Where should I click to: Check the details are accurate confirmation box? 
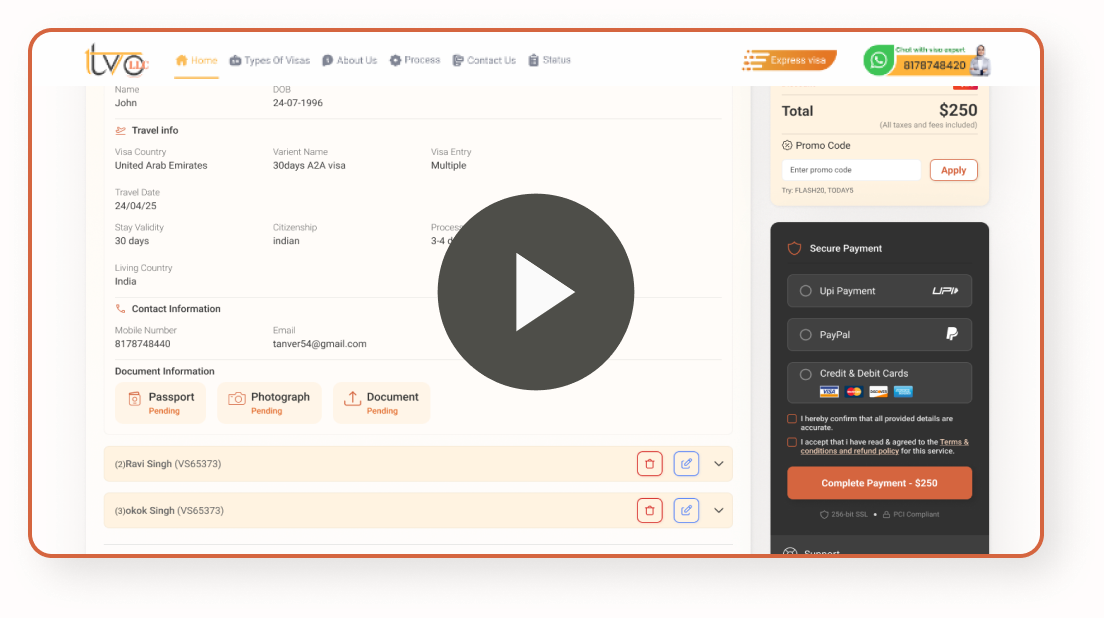pos(792,419)
